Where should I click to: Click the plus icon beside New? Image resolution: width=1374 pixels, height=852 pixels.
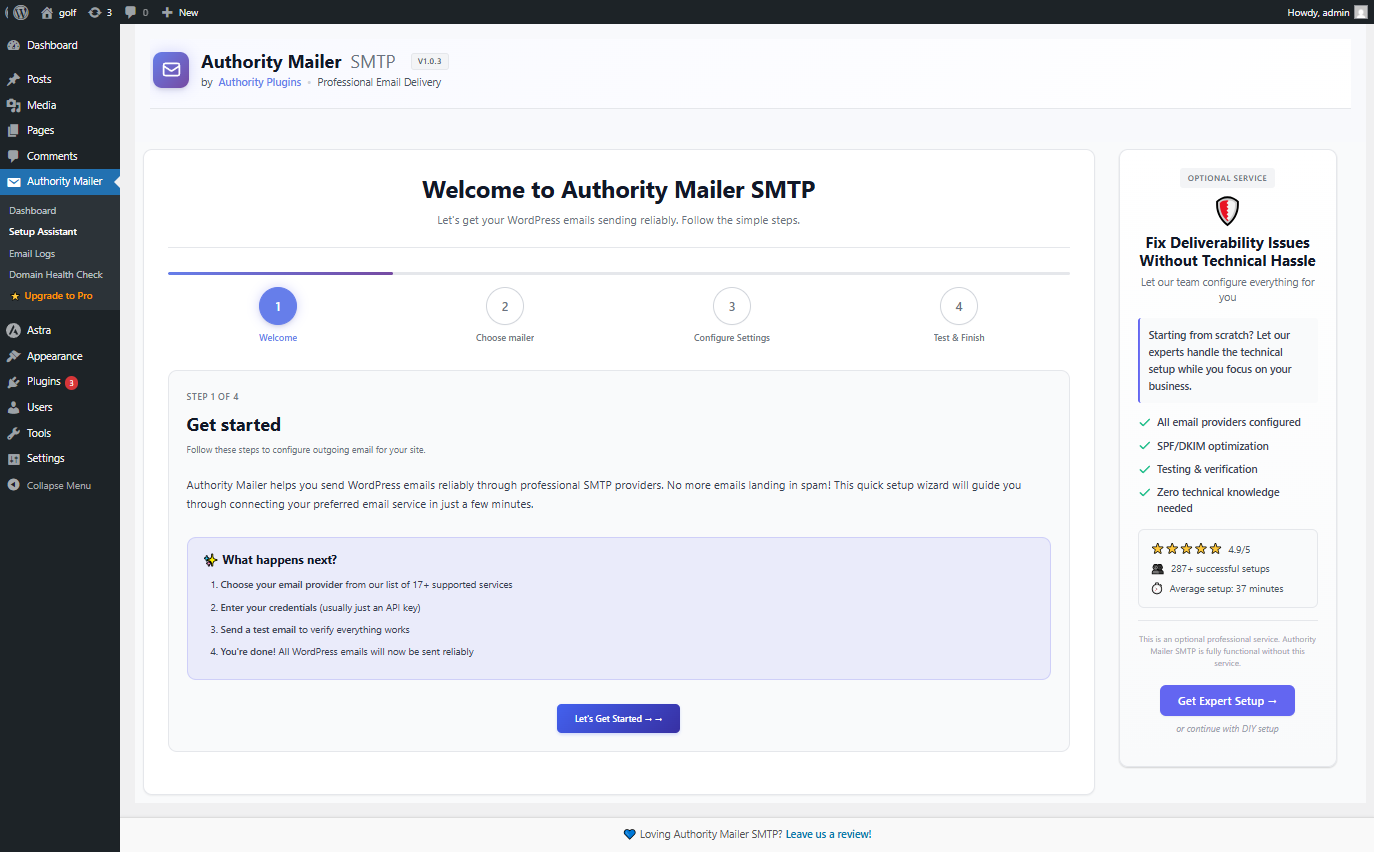(x=167, y=12)
